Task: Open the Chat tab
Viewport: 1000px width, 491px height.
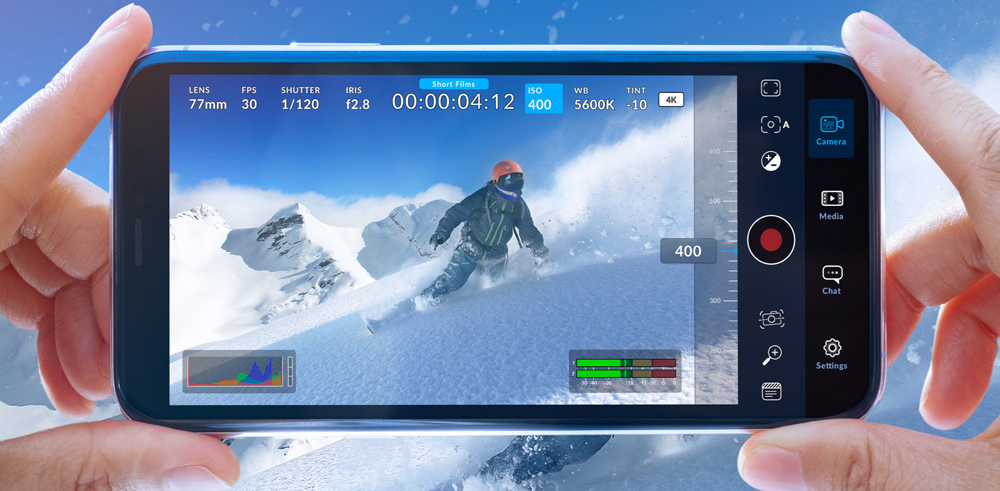Action: click(831, 279)
